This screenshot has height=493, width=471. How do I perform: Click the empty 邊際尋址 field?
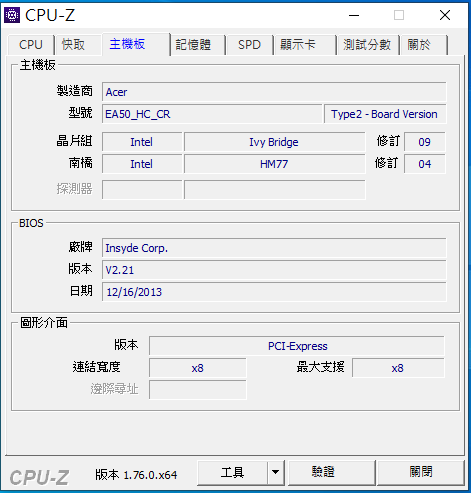click(198, 390)
